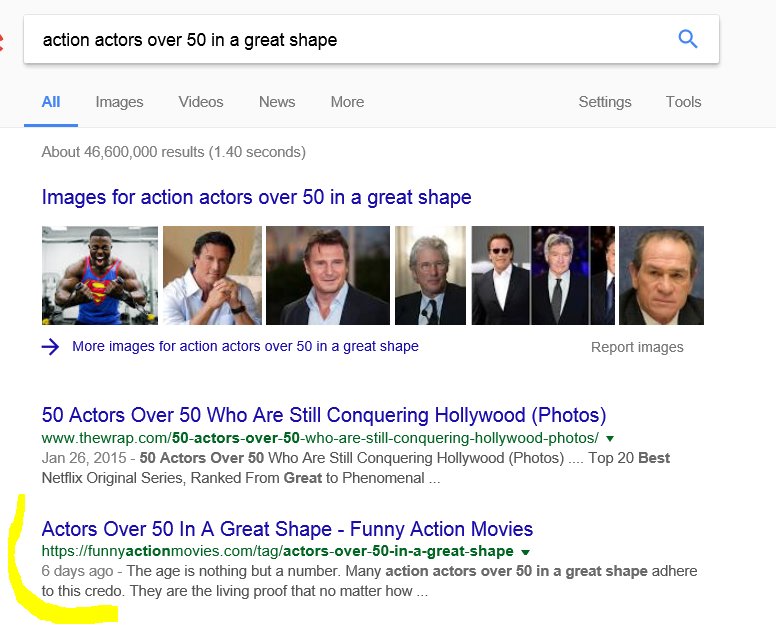
Task: Expand dropdown arrow next to thewrap.com URL
Action: point(610,438)
